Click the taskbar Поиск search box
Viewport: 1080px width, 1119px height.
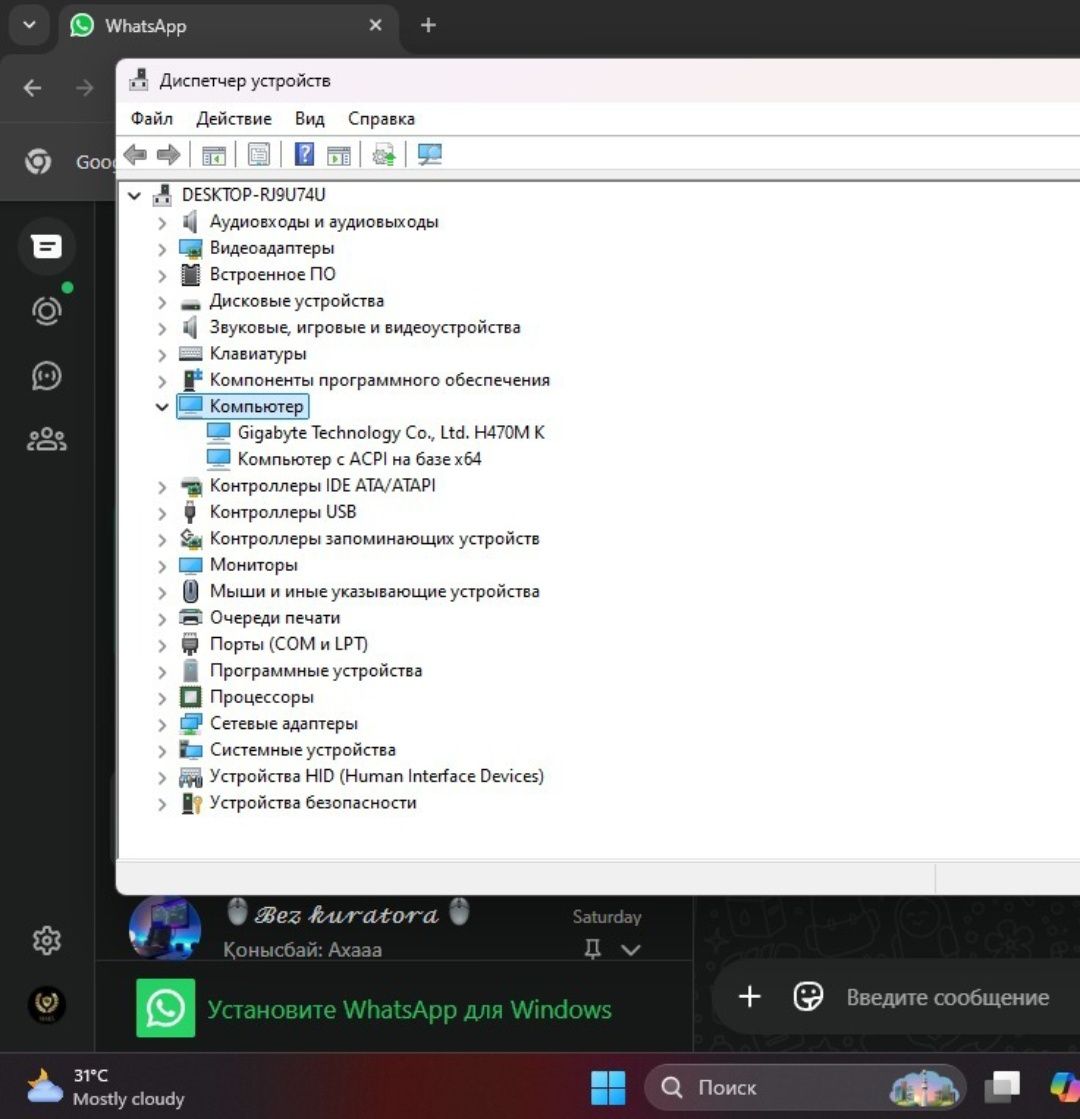tap(805, 1088)
